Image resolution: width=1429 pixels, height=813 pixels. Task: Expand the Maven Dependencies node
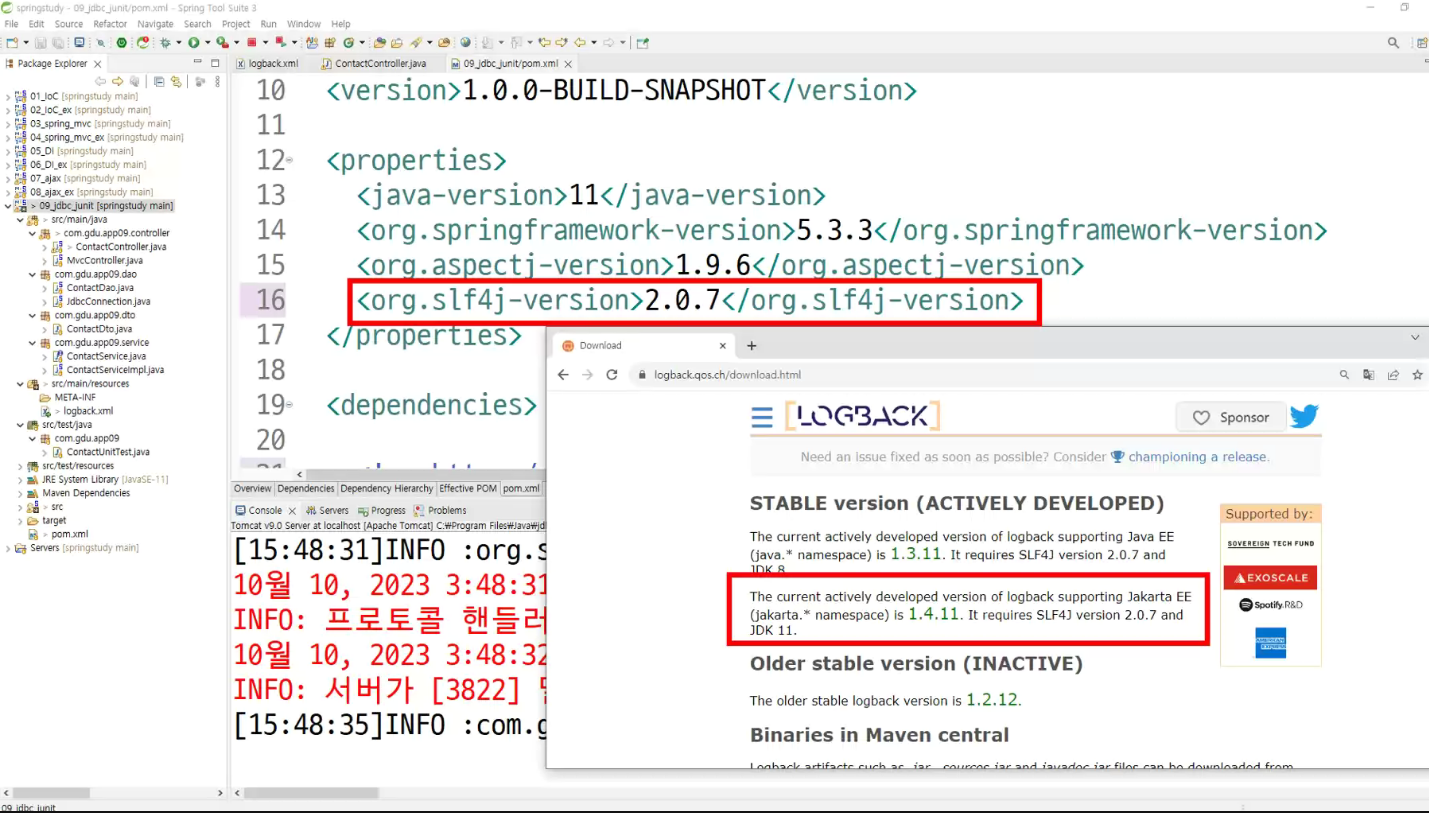20,493
